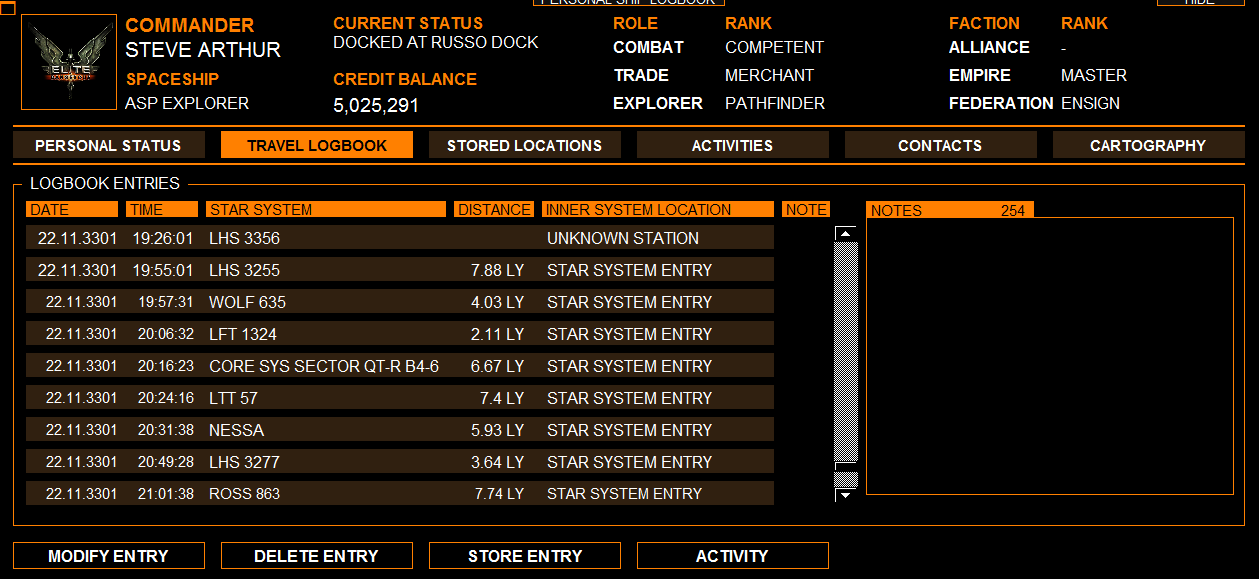Click the Store Entry button
This screenshot has width=1259, height=579.
pos(525,556)
